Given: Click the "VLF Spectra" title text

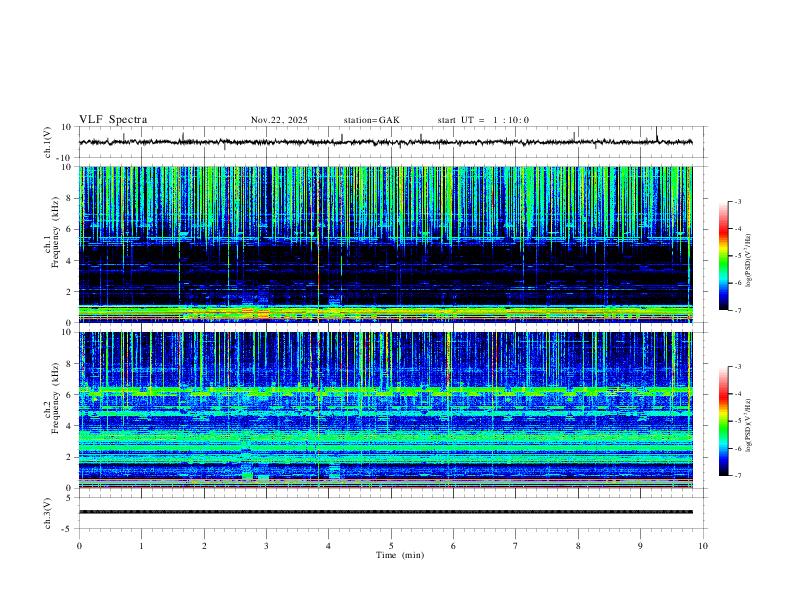Looking at the screenshot, I should (x=113, y=120).
